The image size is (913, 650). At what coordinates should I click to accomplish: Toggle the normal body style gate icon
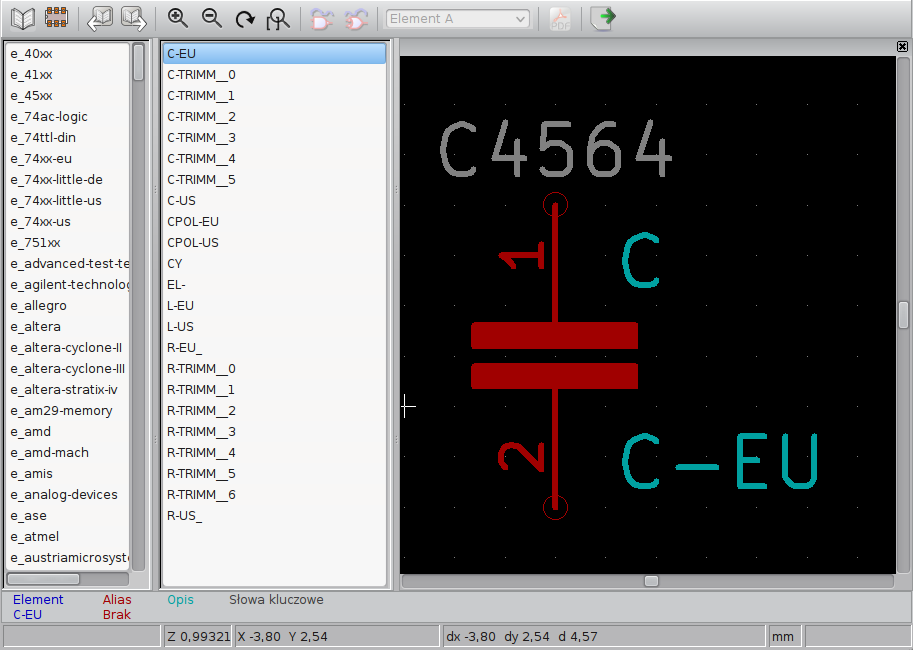tap(322, 18)
